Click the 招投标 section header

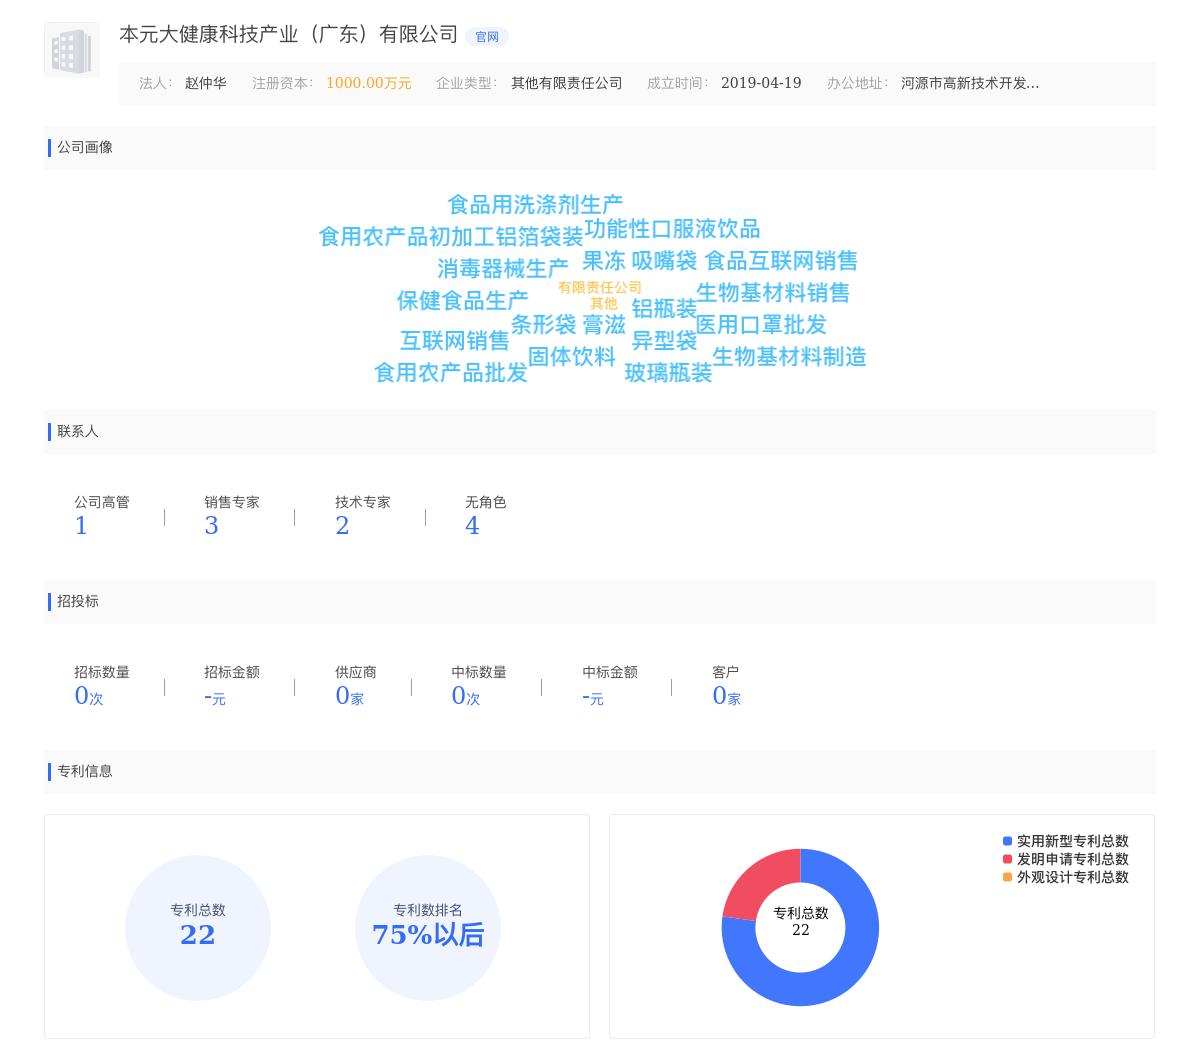pyautogui.click(x=600, y=602)
